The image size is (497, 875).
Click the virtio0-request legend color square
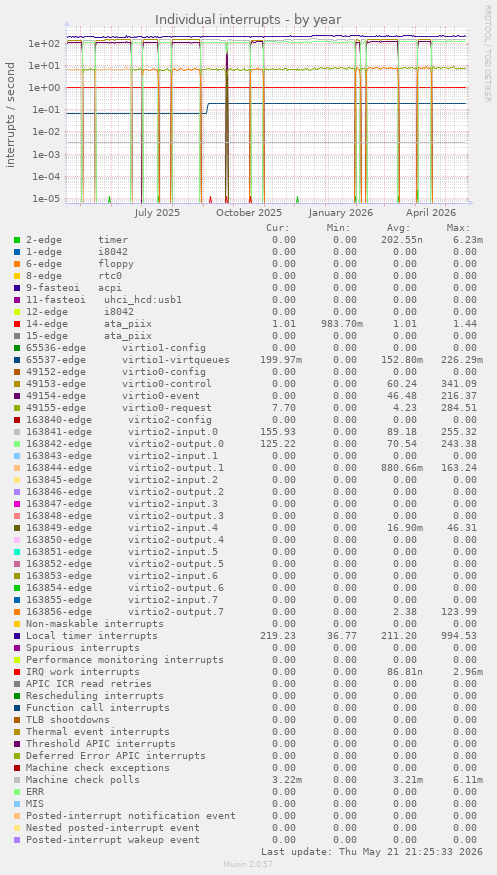pos(17,408)
